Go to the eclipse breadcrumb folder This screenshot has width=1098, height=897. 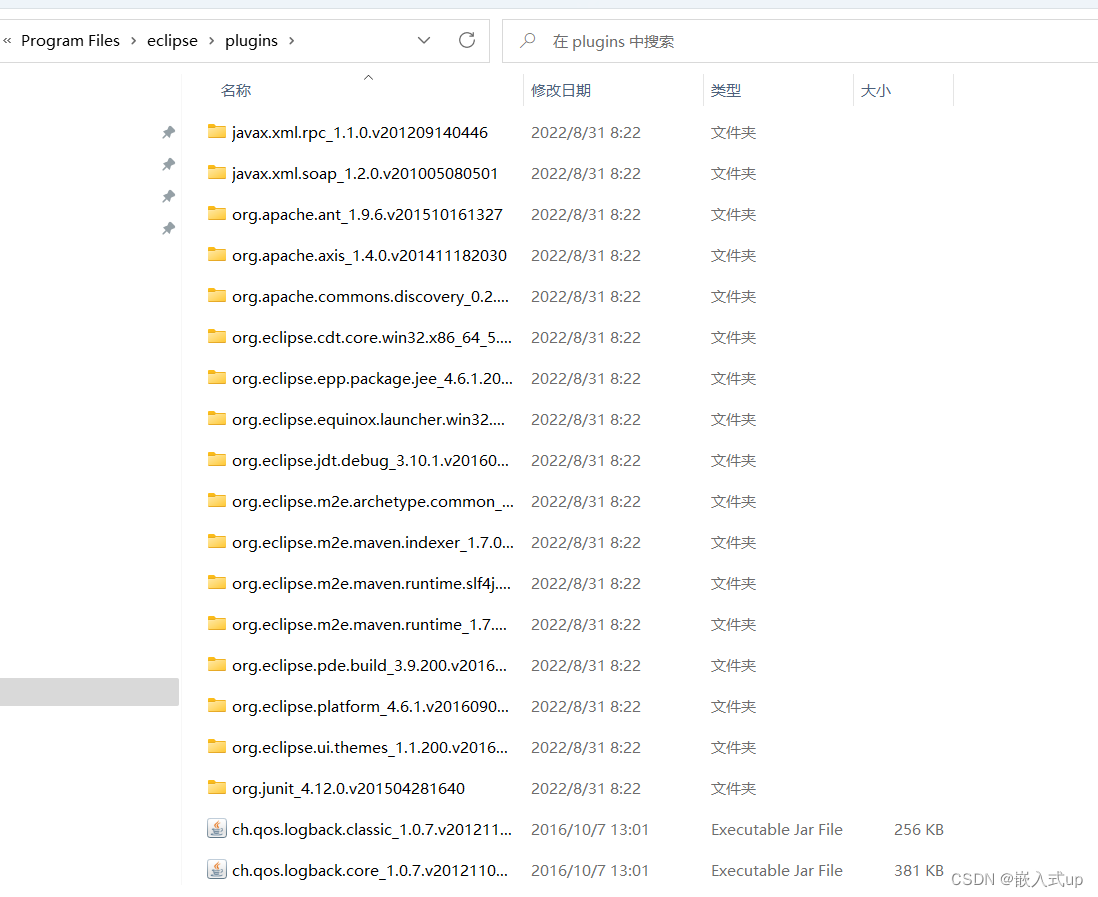pyautogui.click(x=172, y=41)
